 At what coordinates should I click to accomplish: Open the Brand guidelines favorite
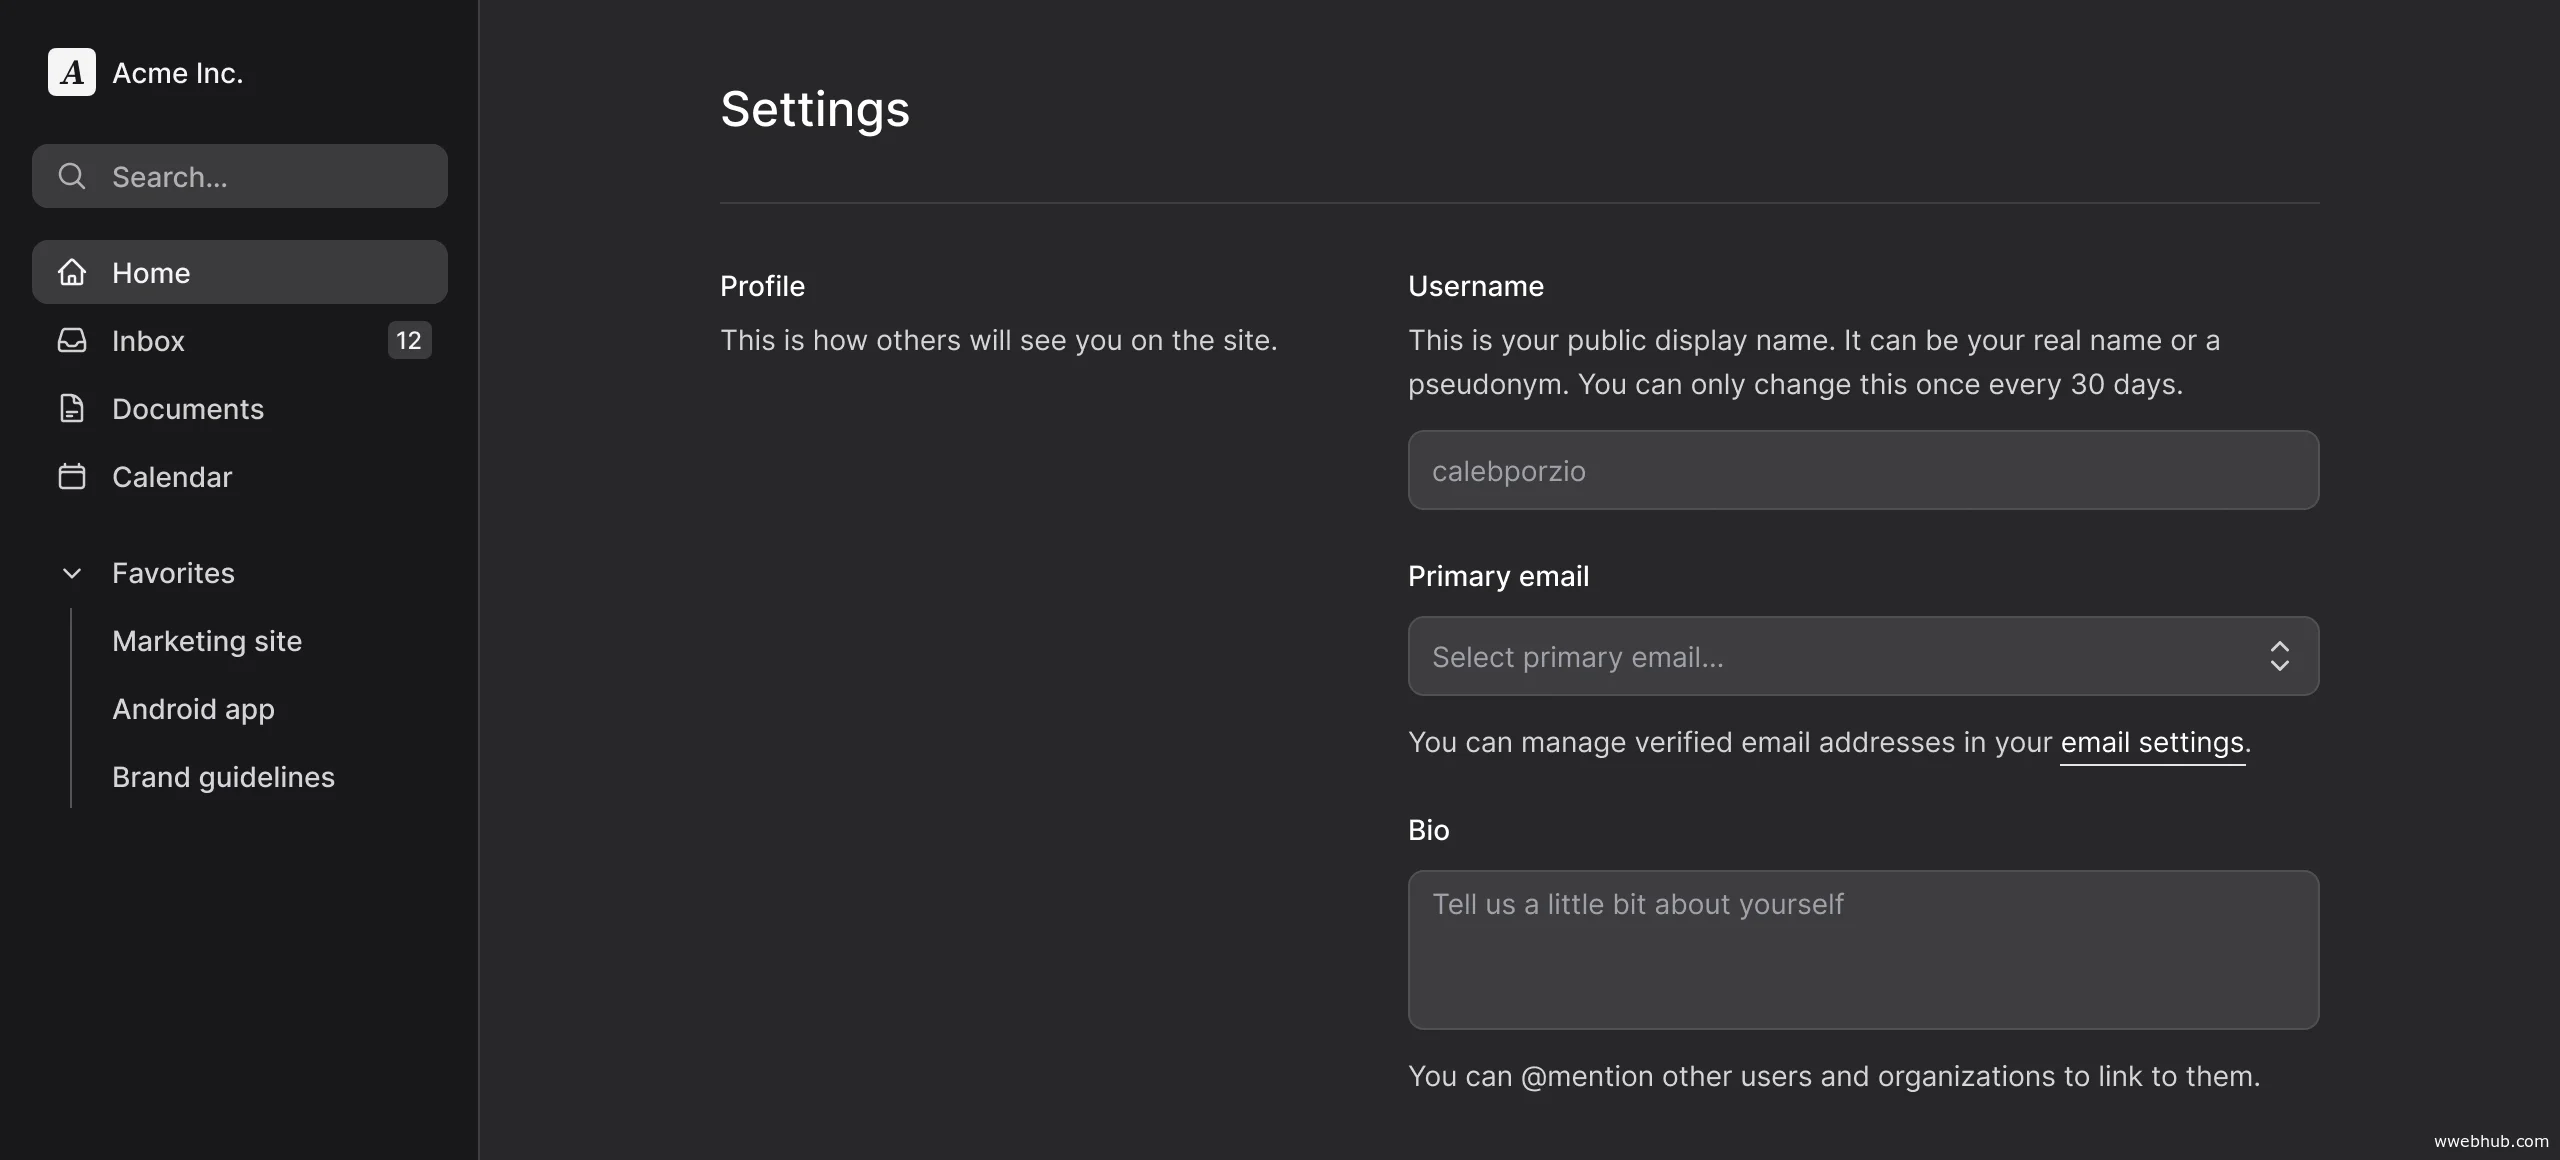pos(223,777)
